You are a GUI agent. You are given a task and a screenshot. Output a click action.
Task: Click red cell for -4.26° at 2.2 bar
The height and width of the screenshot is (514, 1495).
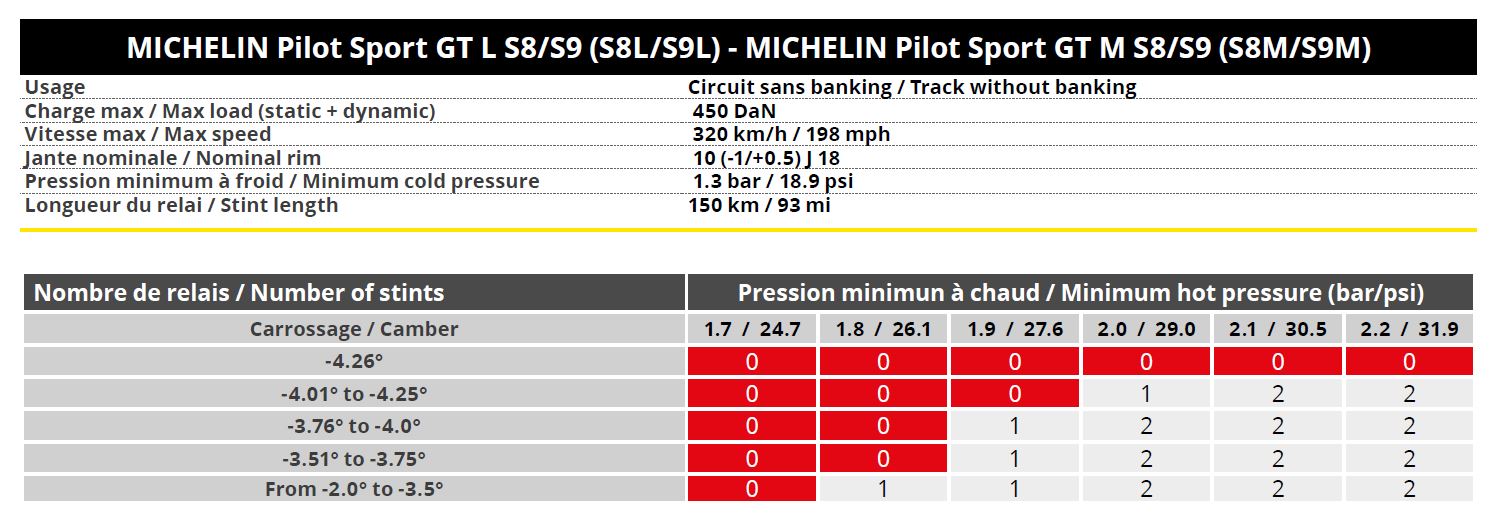click(x=1409, y=361)
